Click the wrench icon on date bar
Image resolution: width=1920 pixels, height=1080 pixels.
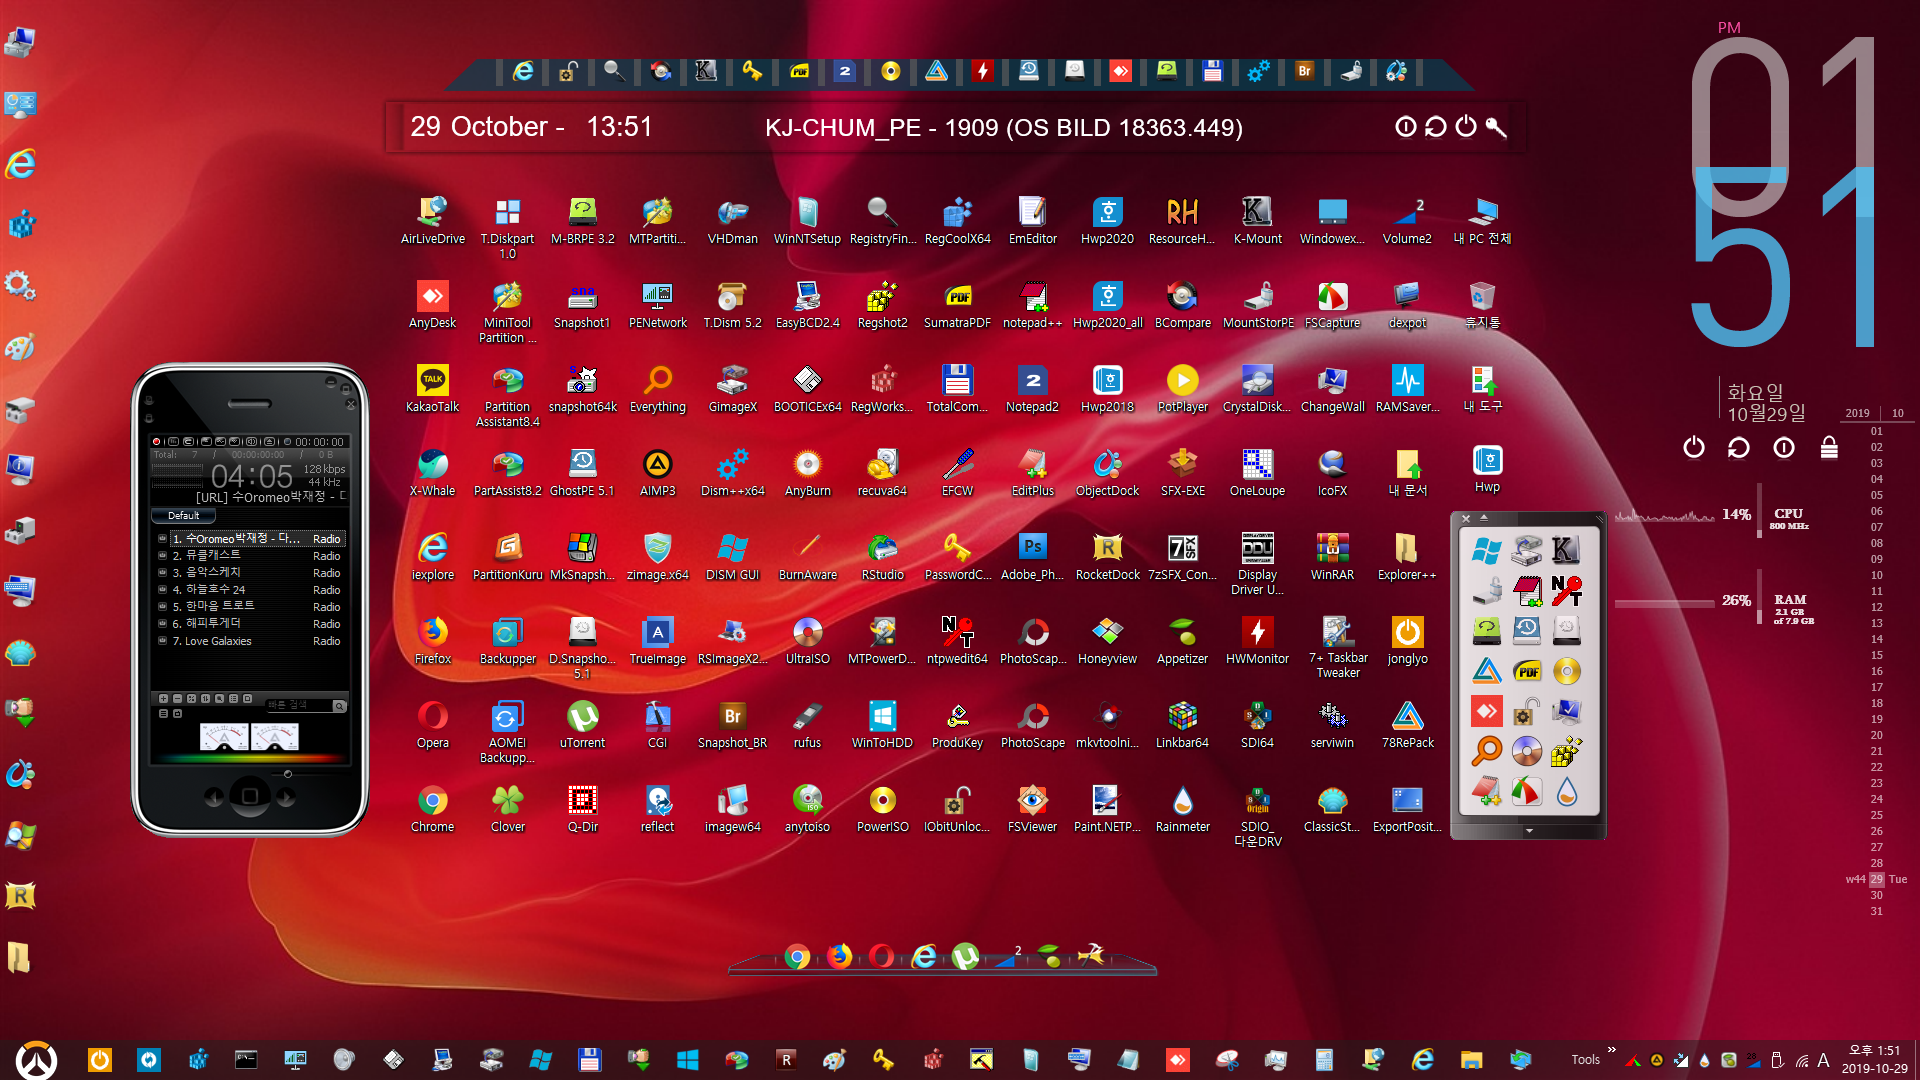[1496, 127]
